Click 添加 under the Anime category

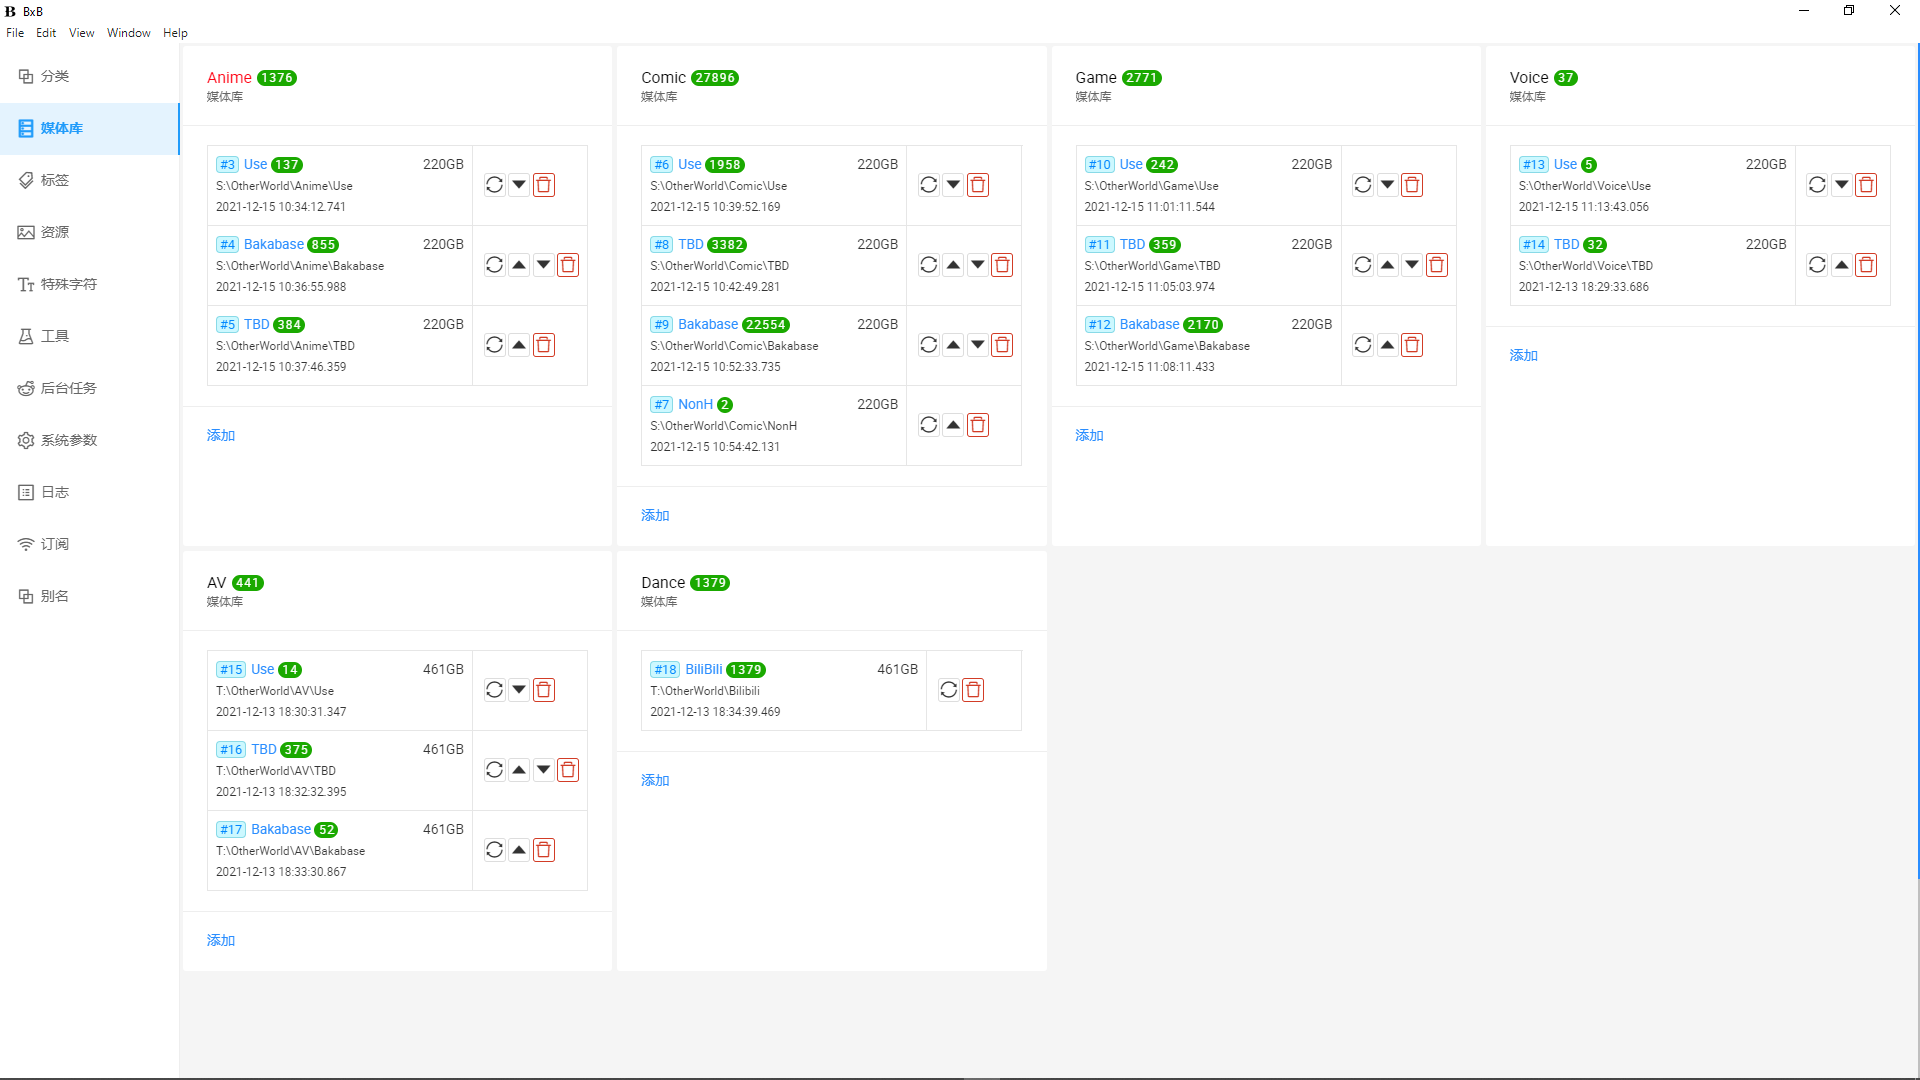pos(221,435)
